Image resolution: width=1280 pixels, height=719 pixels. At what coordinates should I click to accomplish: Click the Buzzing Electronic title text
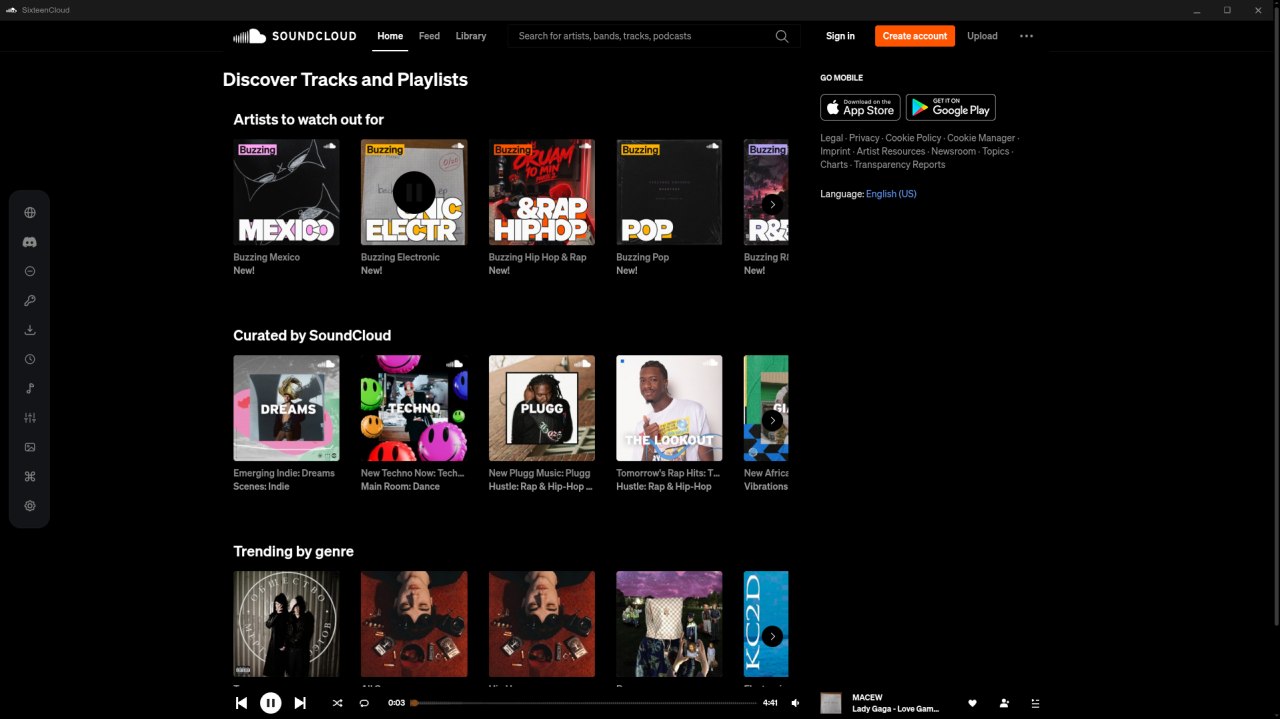pos(400,257)
